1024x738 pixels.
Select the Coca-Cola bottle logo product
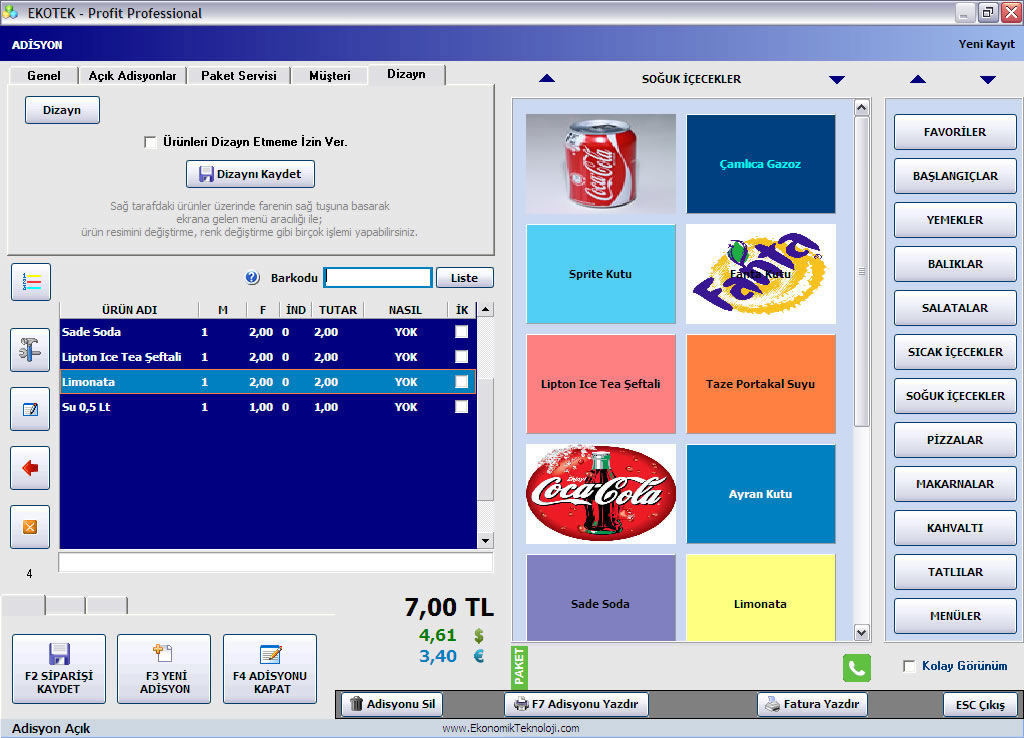click(x=601, y=494)
